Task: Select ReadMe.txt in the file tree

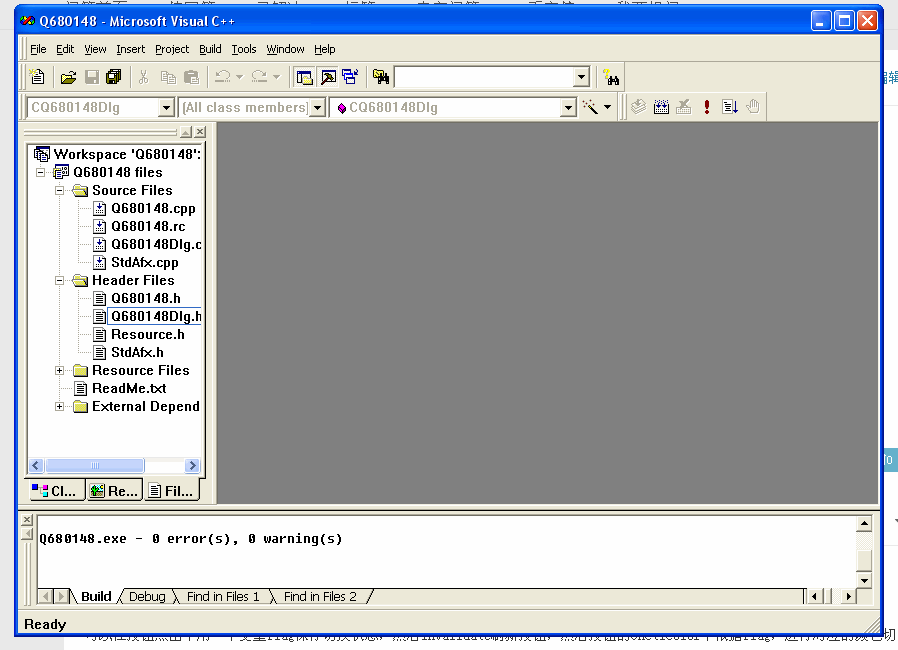Action: [x=129, y=388]
